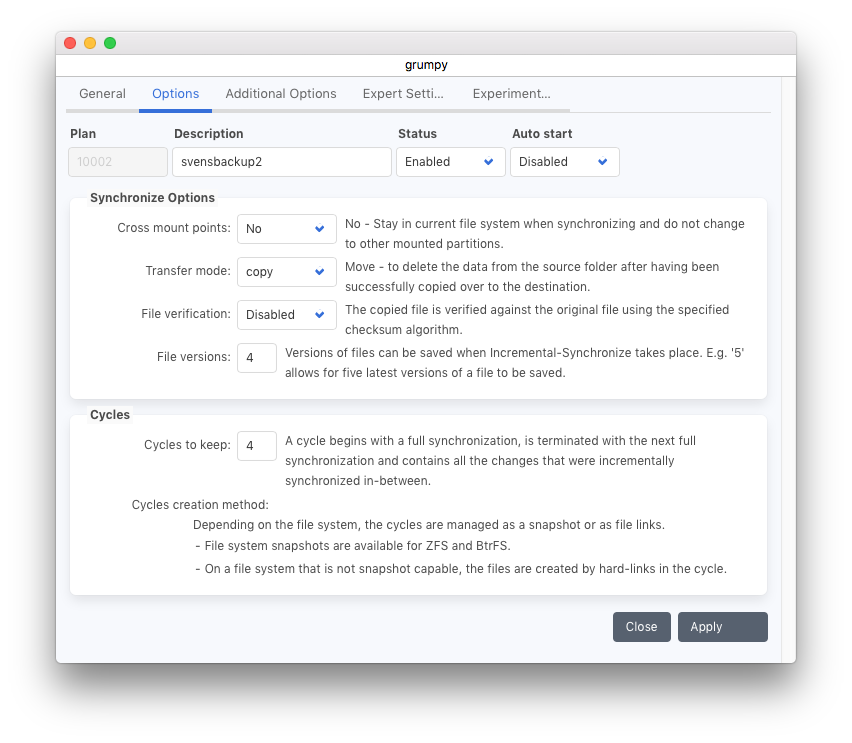
Task: Switch to the General tab
Action: (102, 94)
